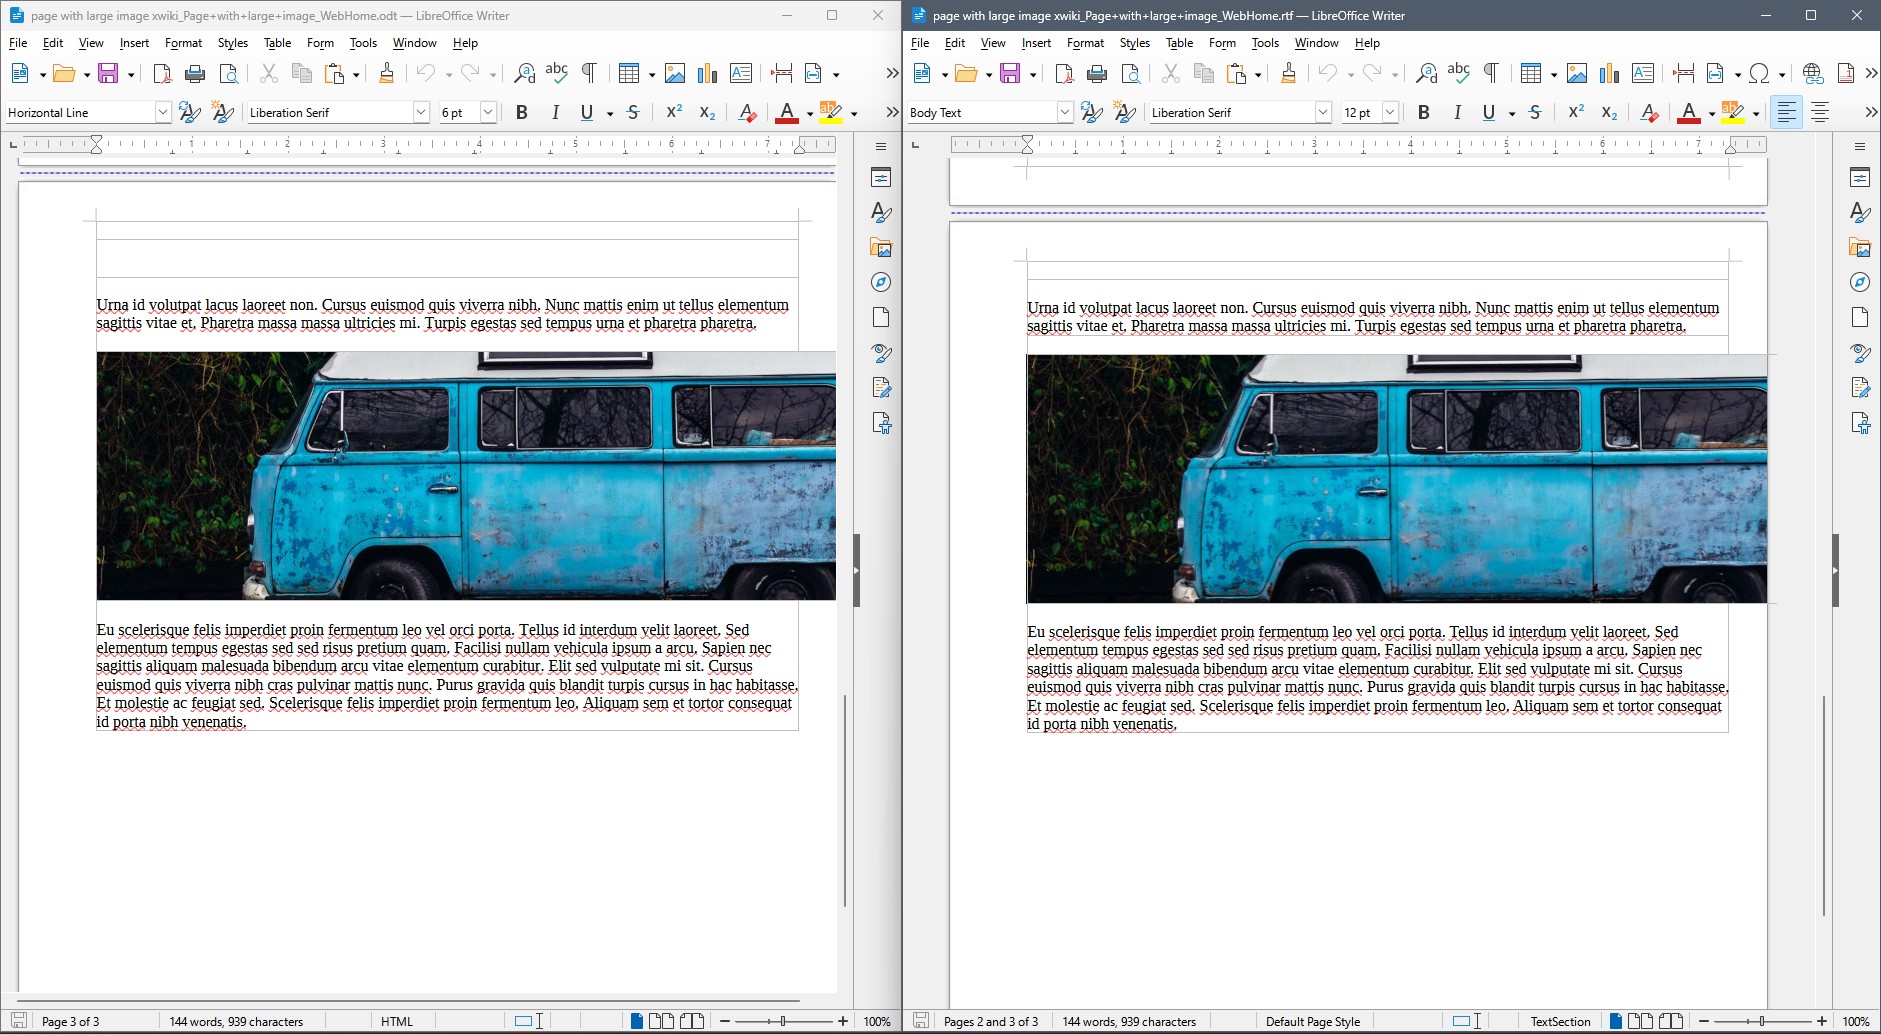Screen dimensions: 1881x1034
Task: Click Insert Footnote icon in right .rtf window
Action: click(1846, 73)
